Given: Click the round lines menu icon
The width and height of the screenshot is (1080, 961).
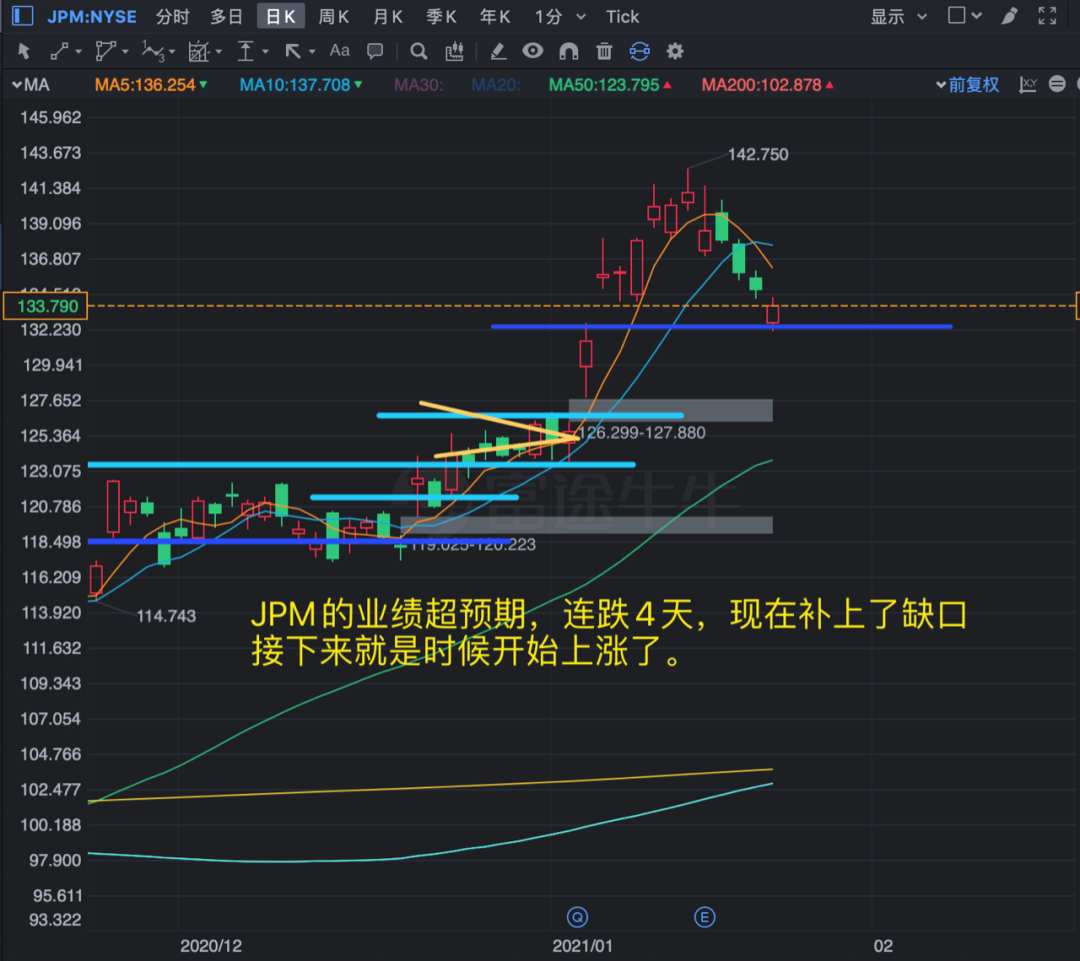Looking at the screenshot, I should coord(1057,84).
